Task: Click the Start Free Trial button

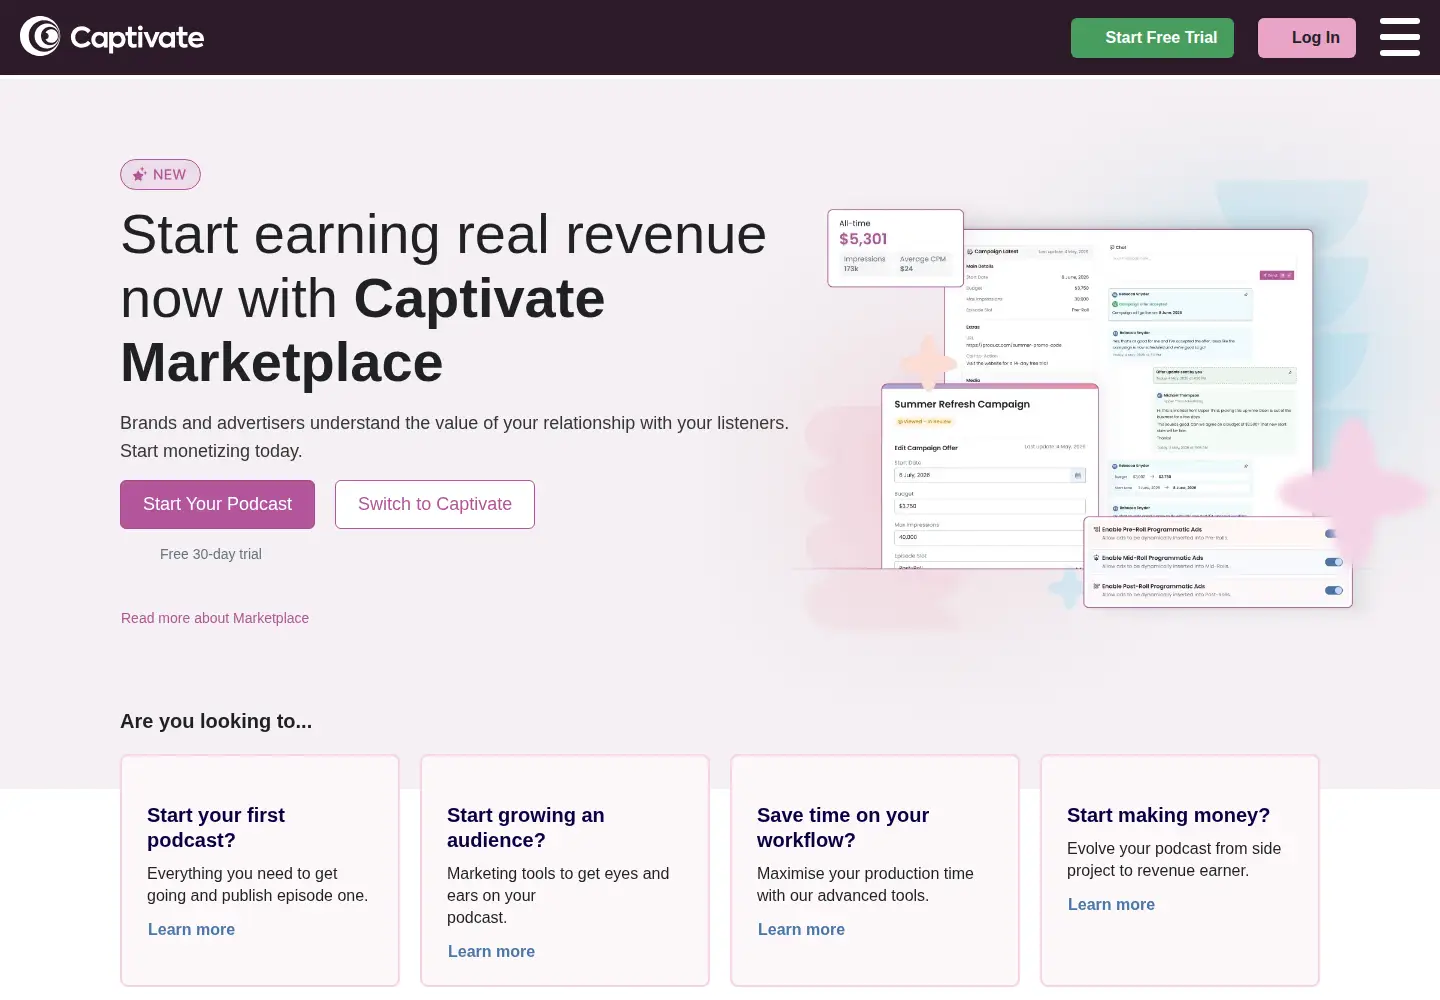Action: click(1152, 38)
